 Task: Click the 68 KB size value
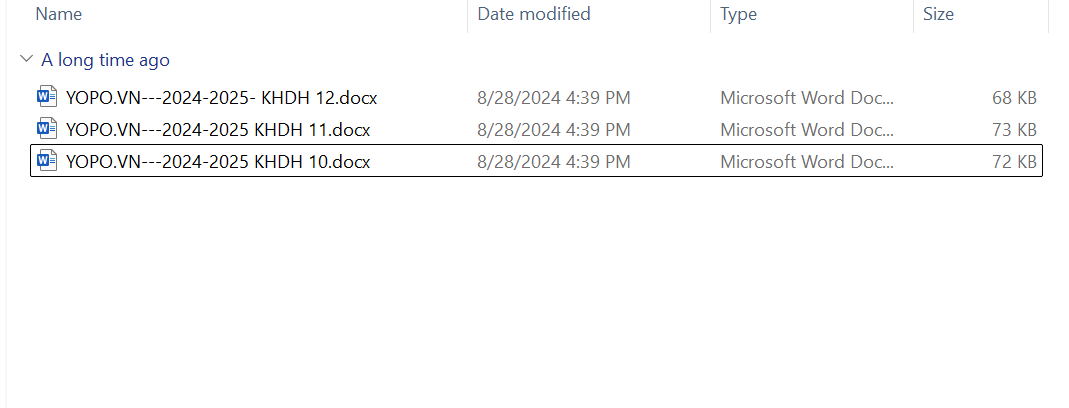(x=1013, y=98)
